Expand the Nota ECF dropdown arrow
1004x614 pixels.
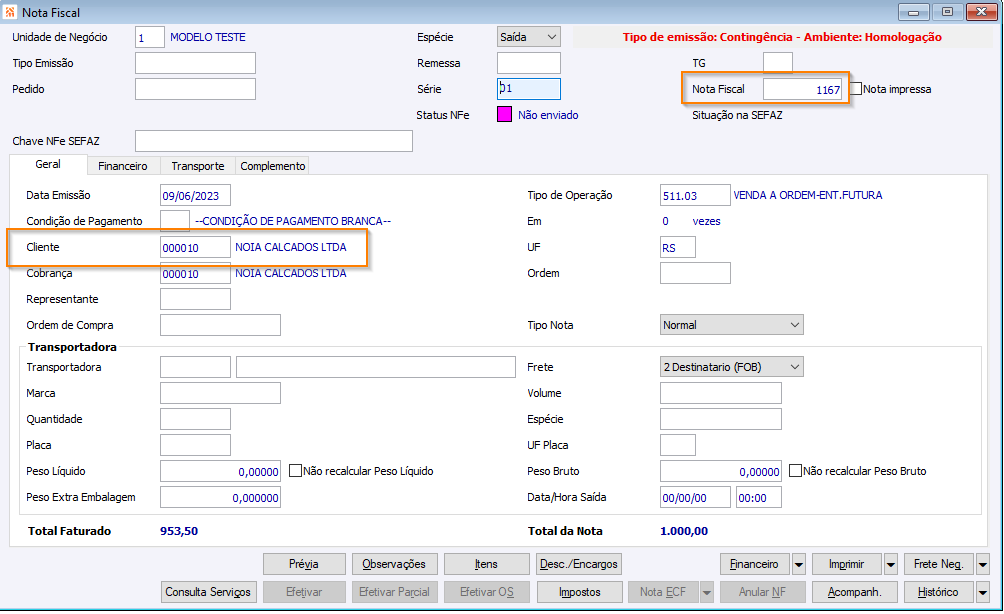tap(706, 592)
